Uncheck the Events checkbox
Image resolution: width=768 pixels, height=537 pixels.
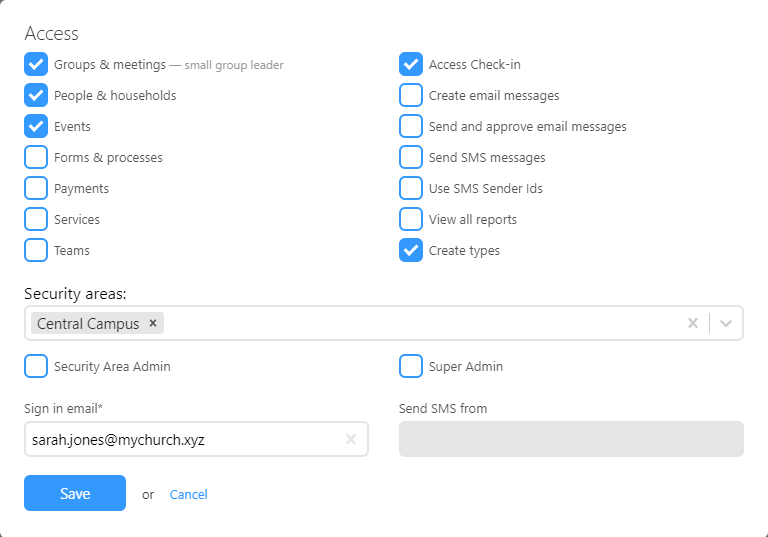36,126
